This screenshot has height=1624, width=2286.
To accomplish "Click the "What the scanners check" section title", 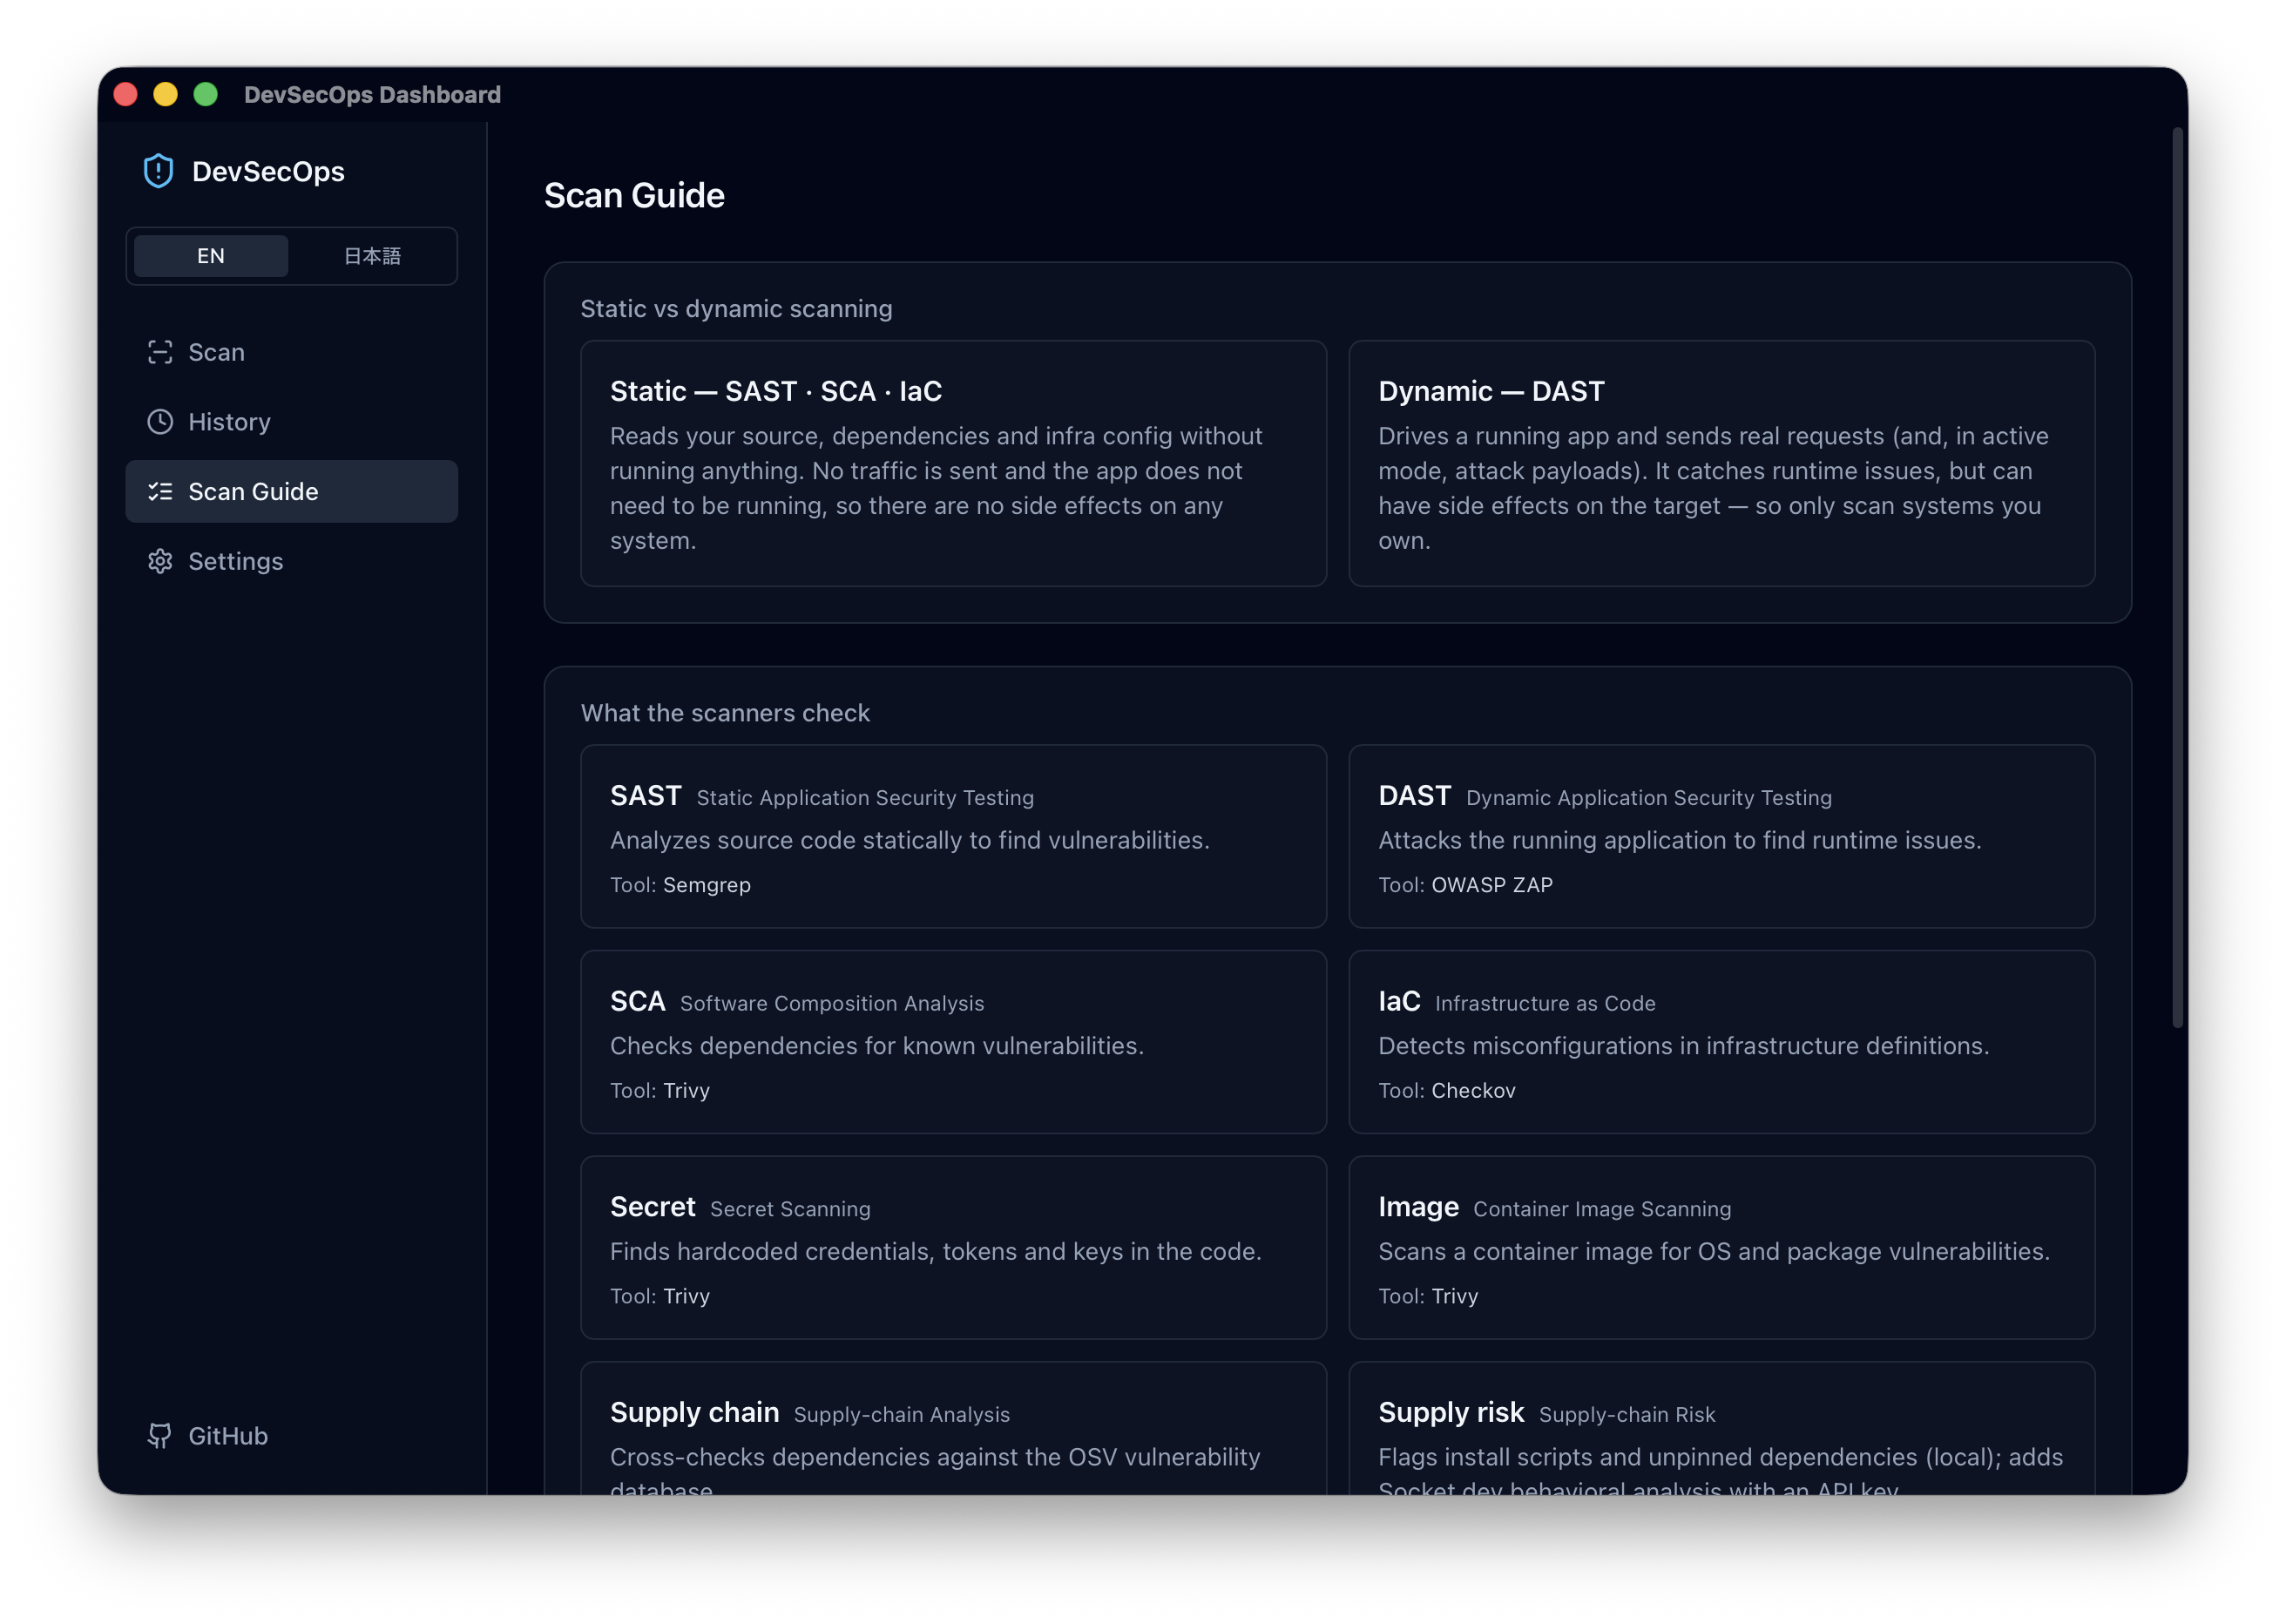I will (x=725, y=713).
